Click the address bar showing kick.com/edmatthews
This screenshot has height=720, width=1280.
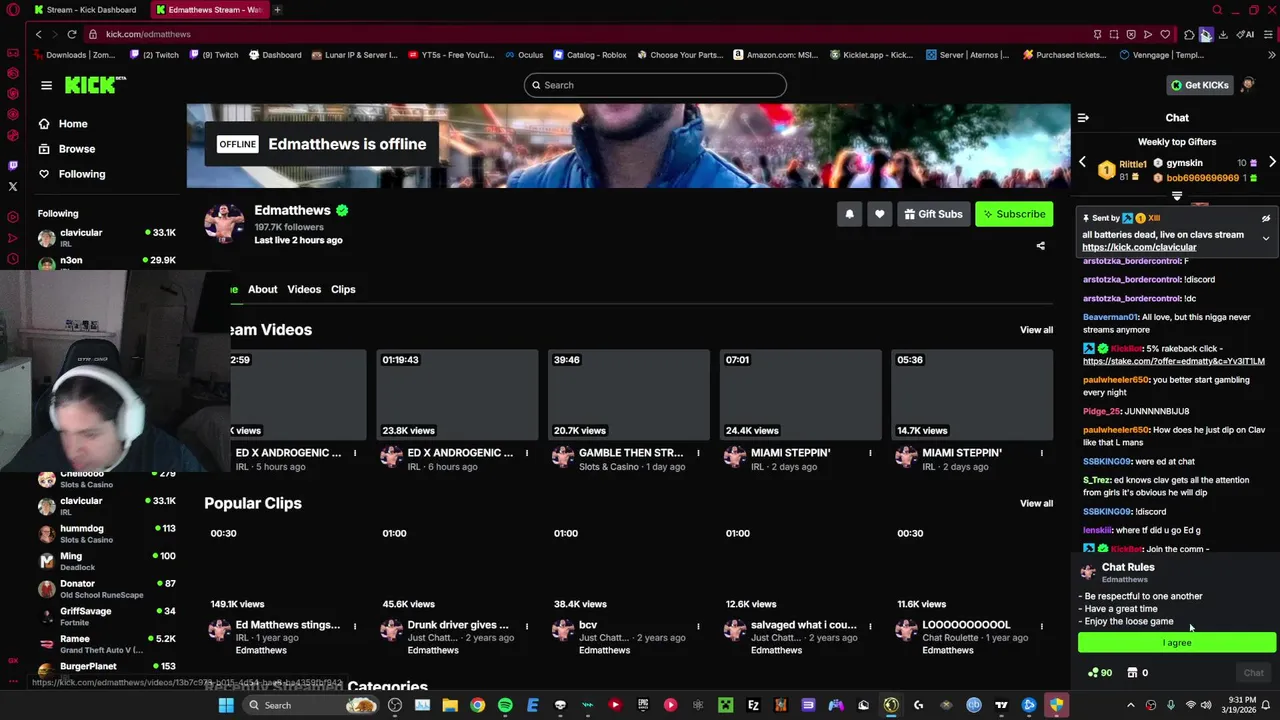tap(148, 34)
